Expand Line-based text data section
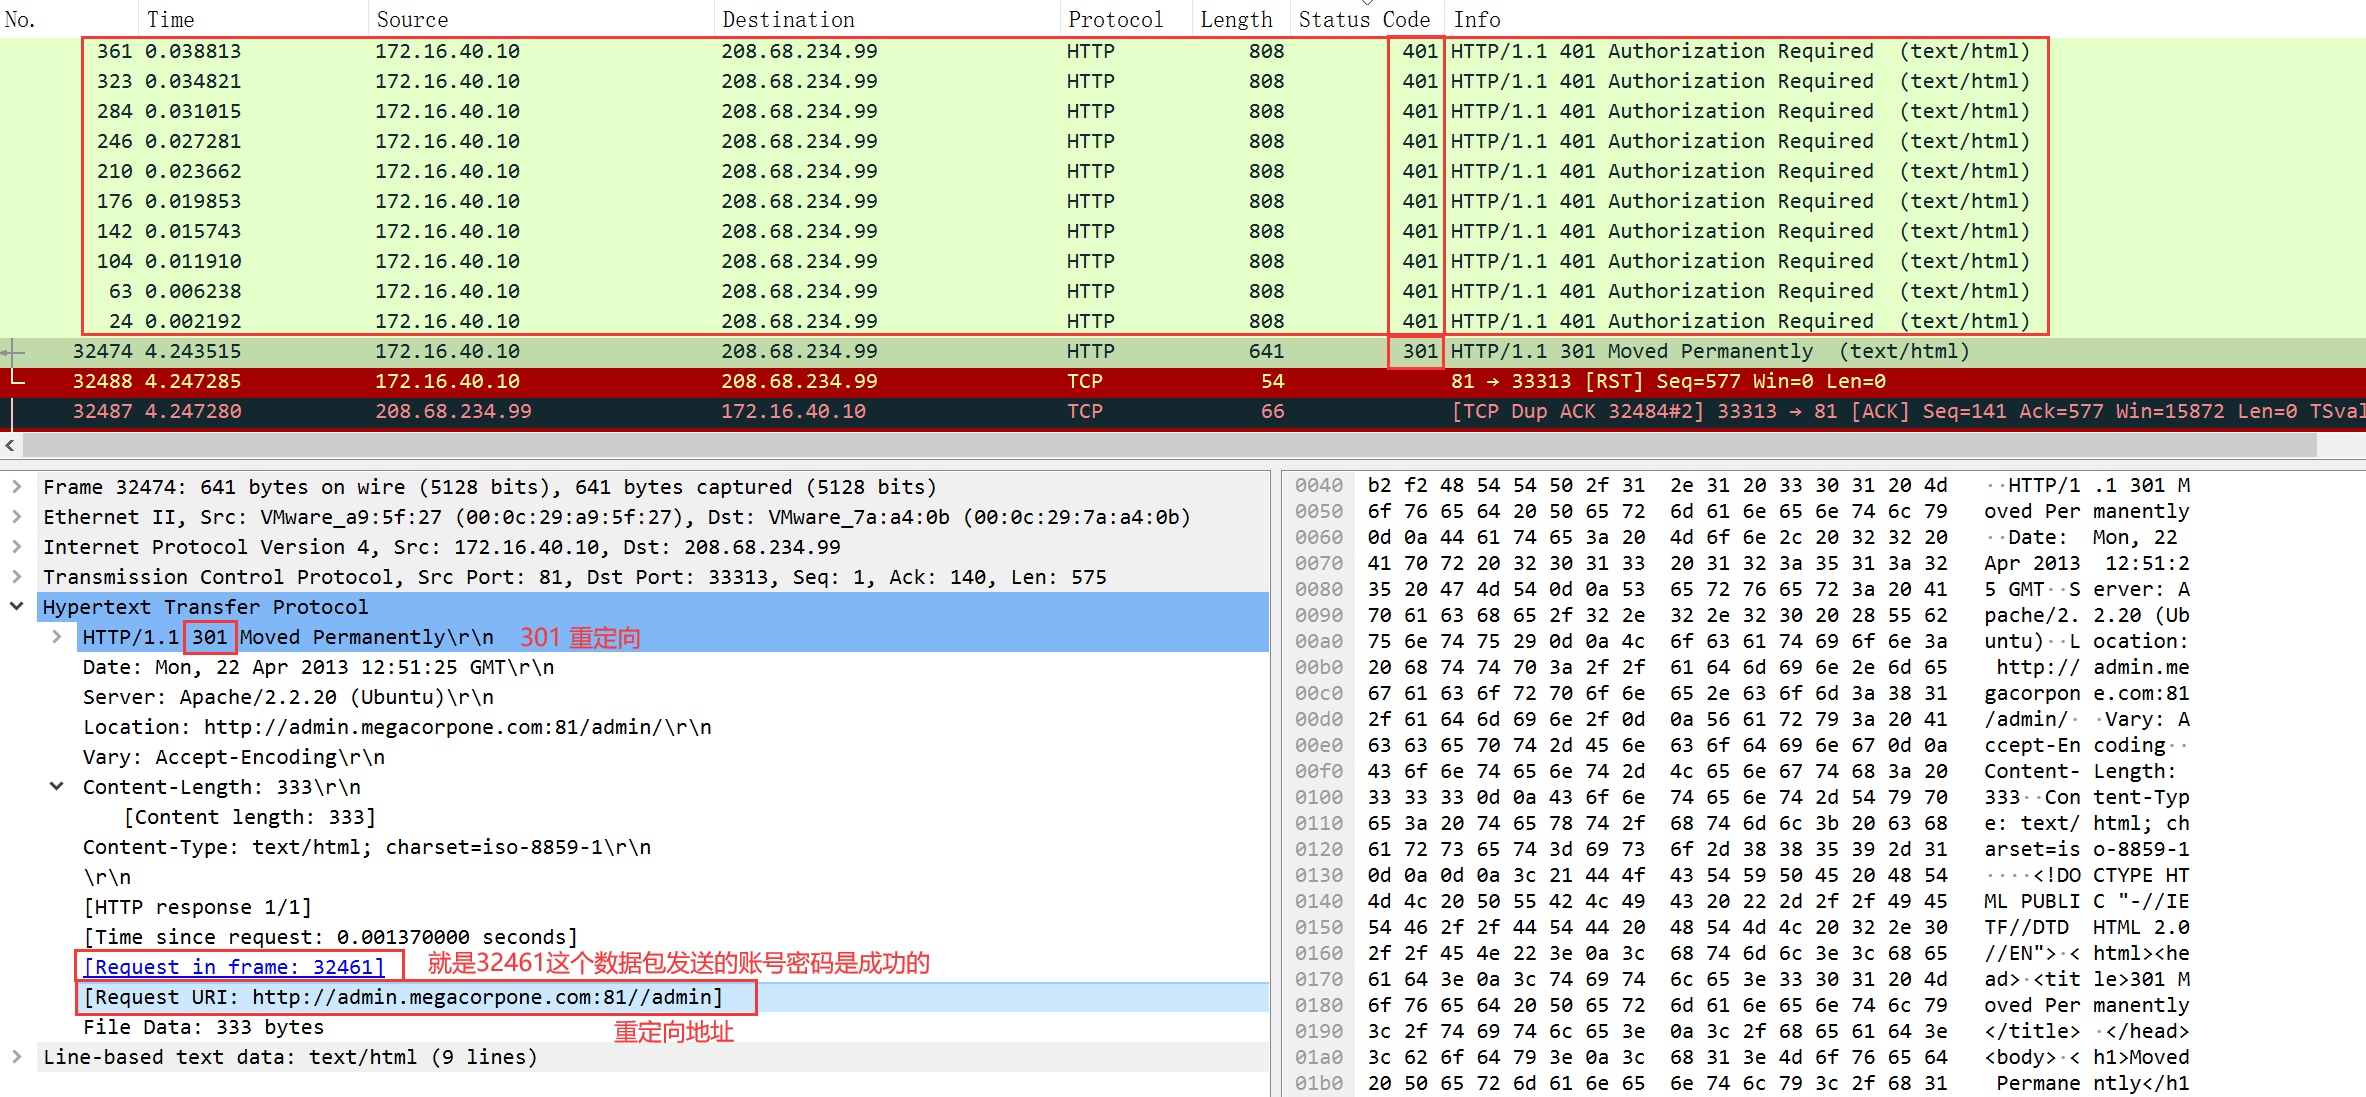This screenshot has width=2366, height=1097. pos(17,1057)
